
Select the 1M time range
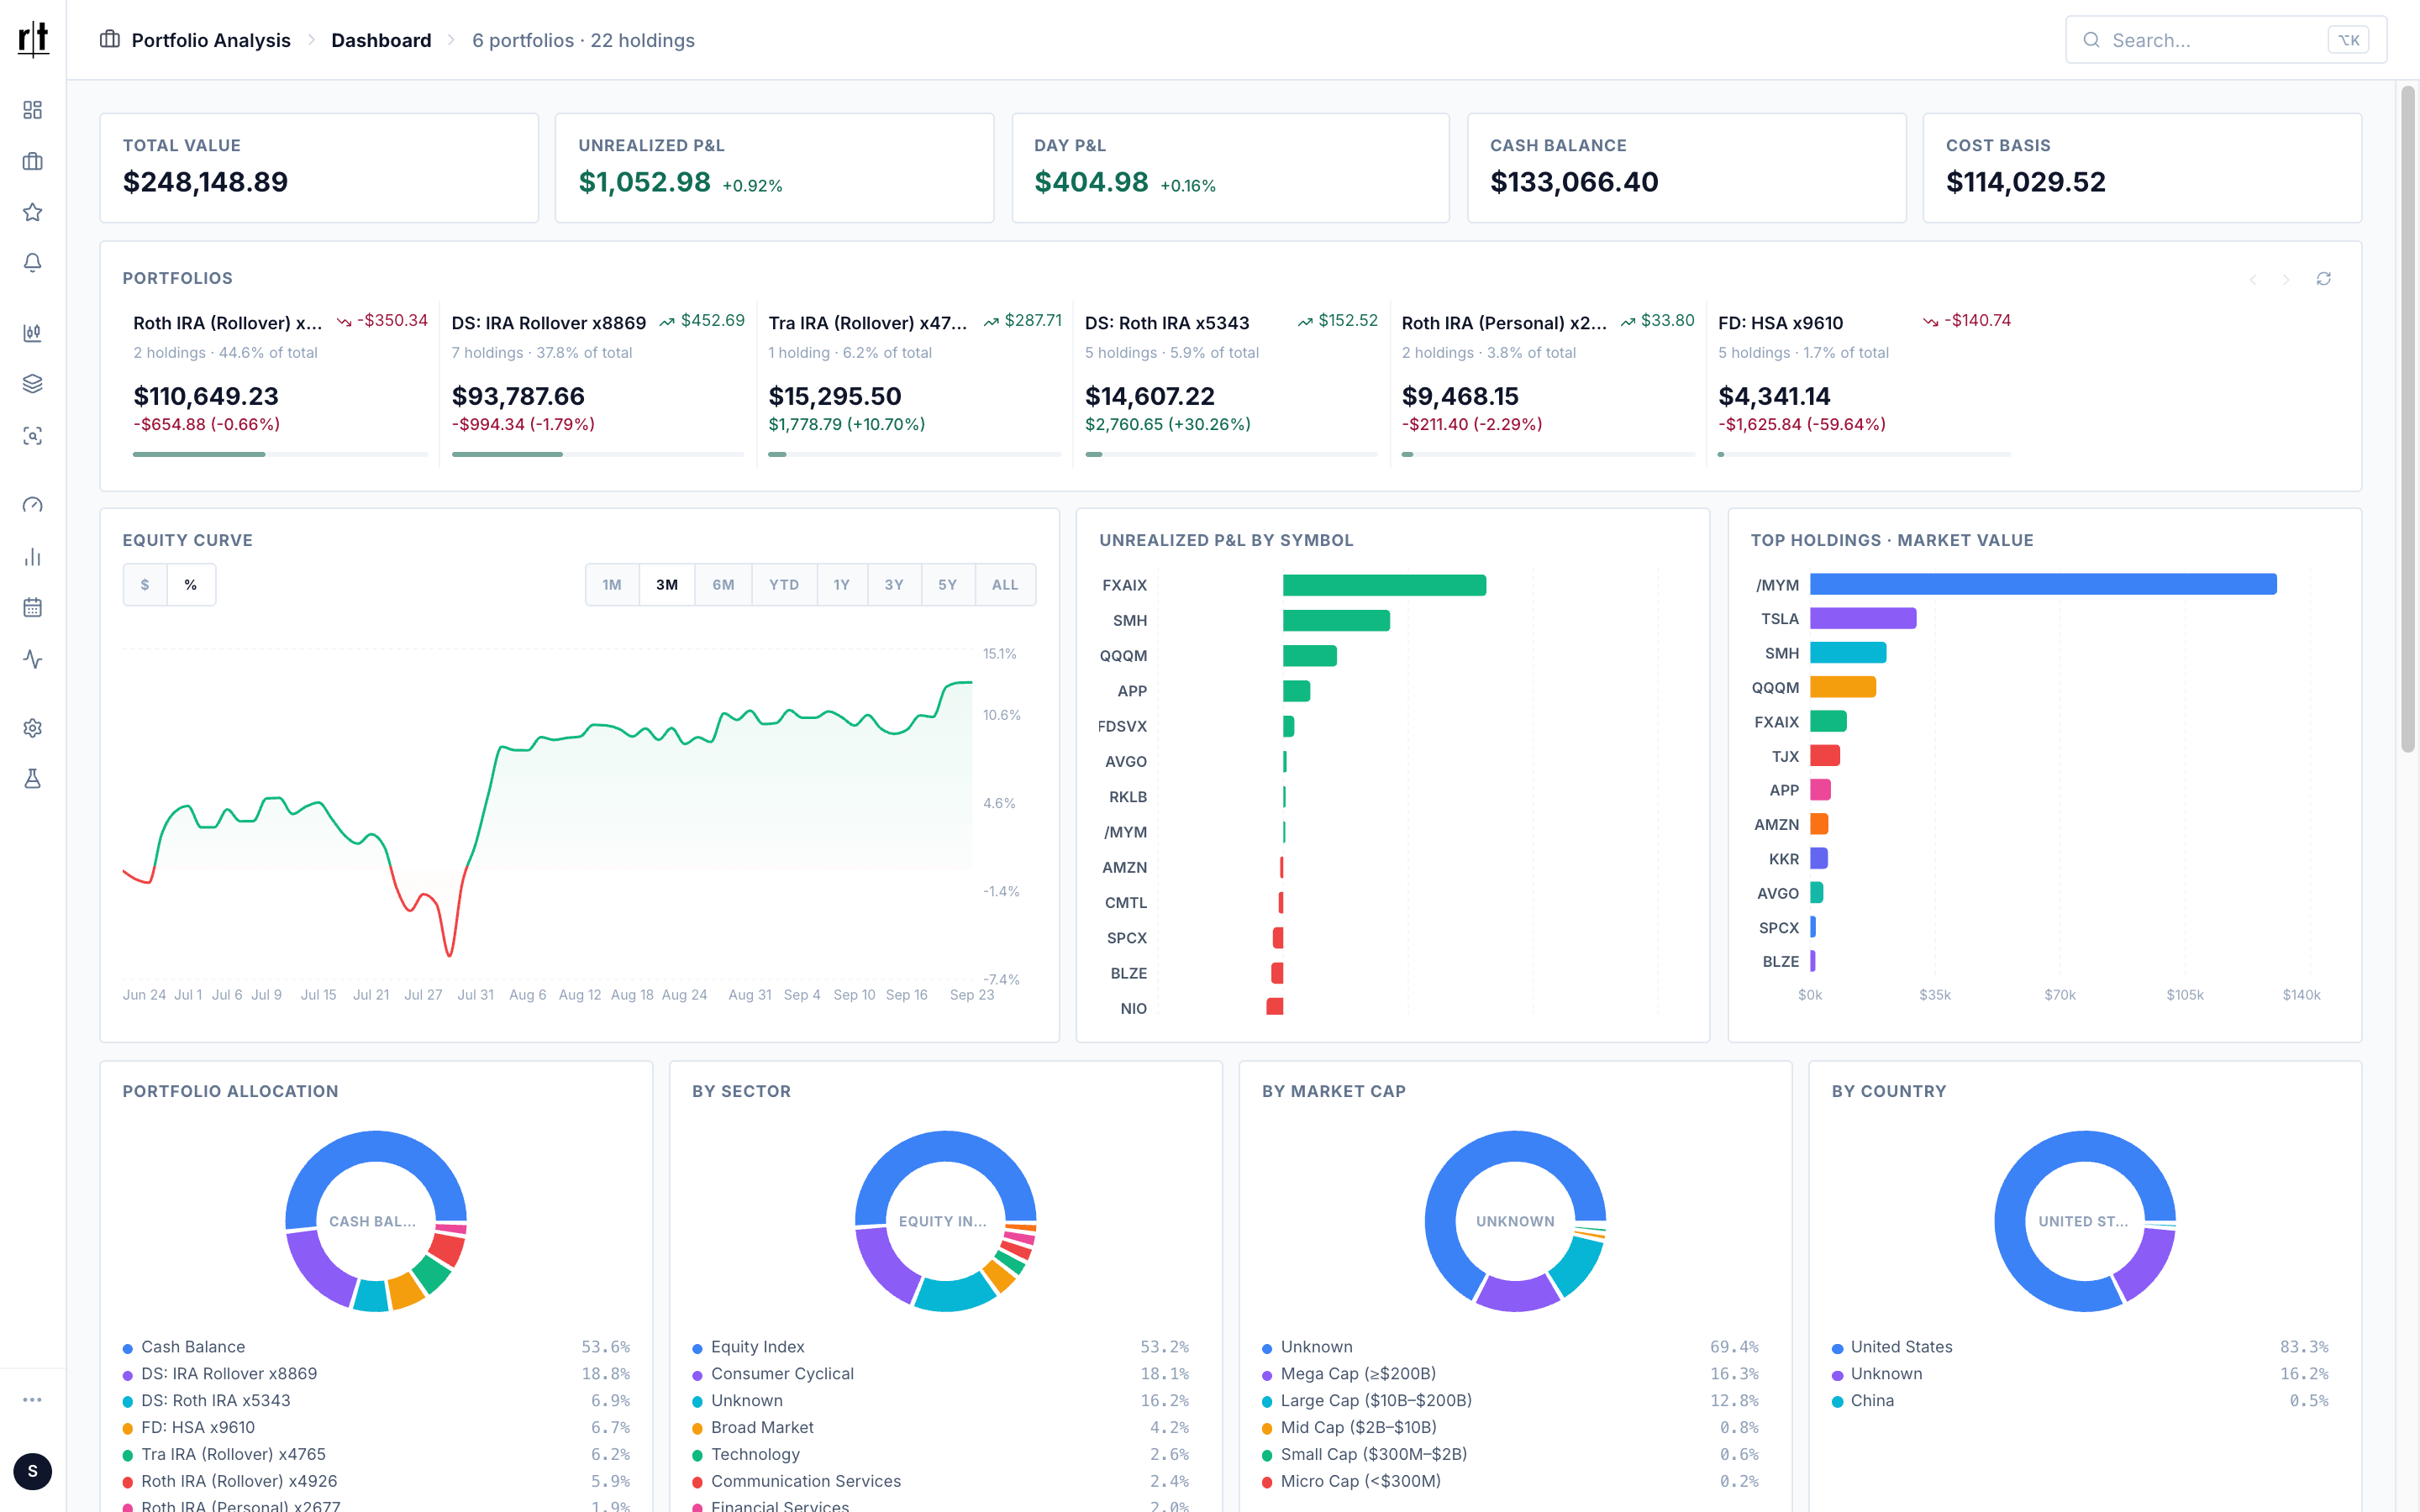point(612,585)
